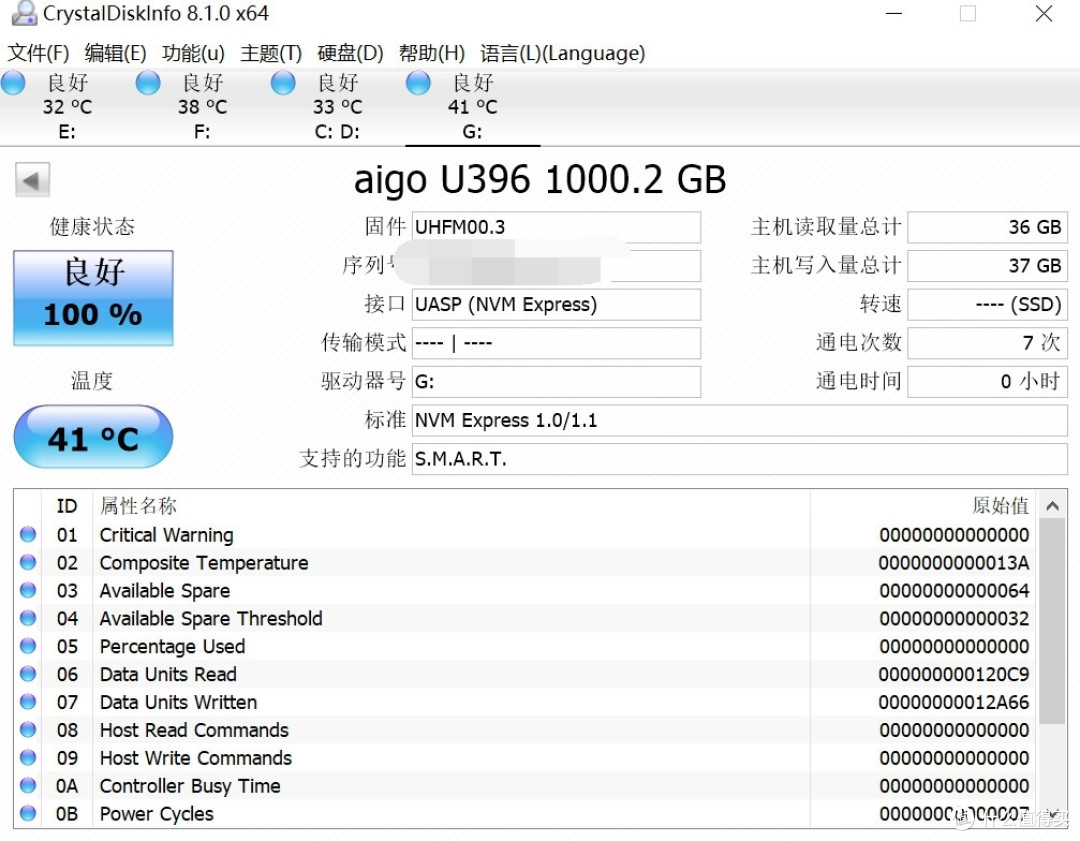
Task: Click the blue health dot beside Critical Warning
Action: (x=27, y=534)
